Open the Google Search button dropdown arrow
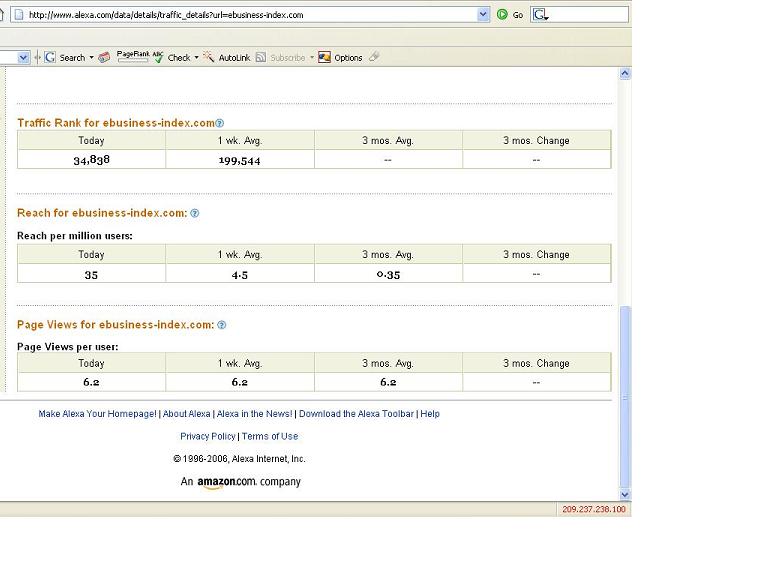 92,57
